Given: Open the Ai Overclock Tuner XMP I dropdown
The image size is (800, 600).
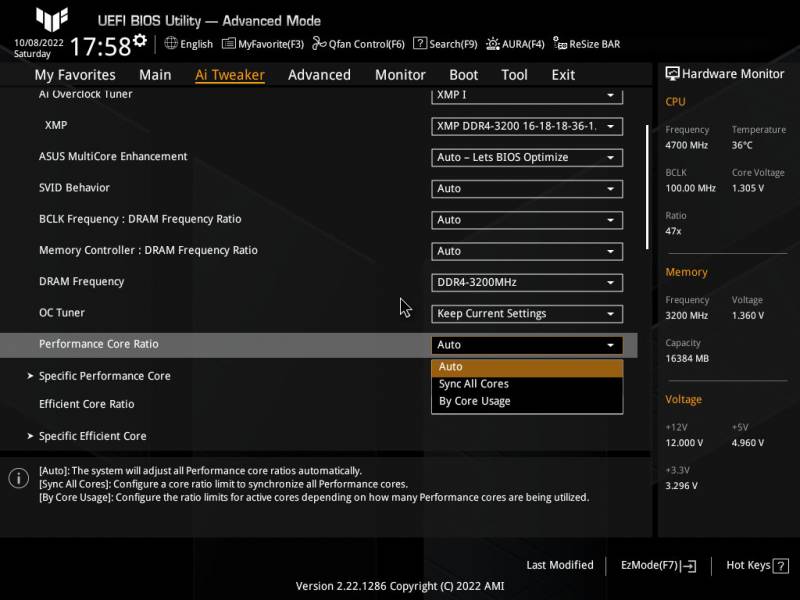Looking at the screenshot, I should point(527,95).
